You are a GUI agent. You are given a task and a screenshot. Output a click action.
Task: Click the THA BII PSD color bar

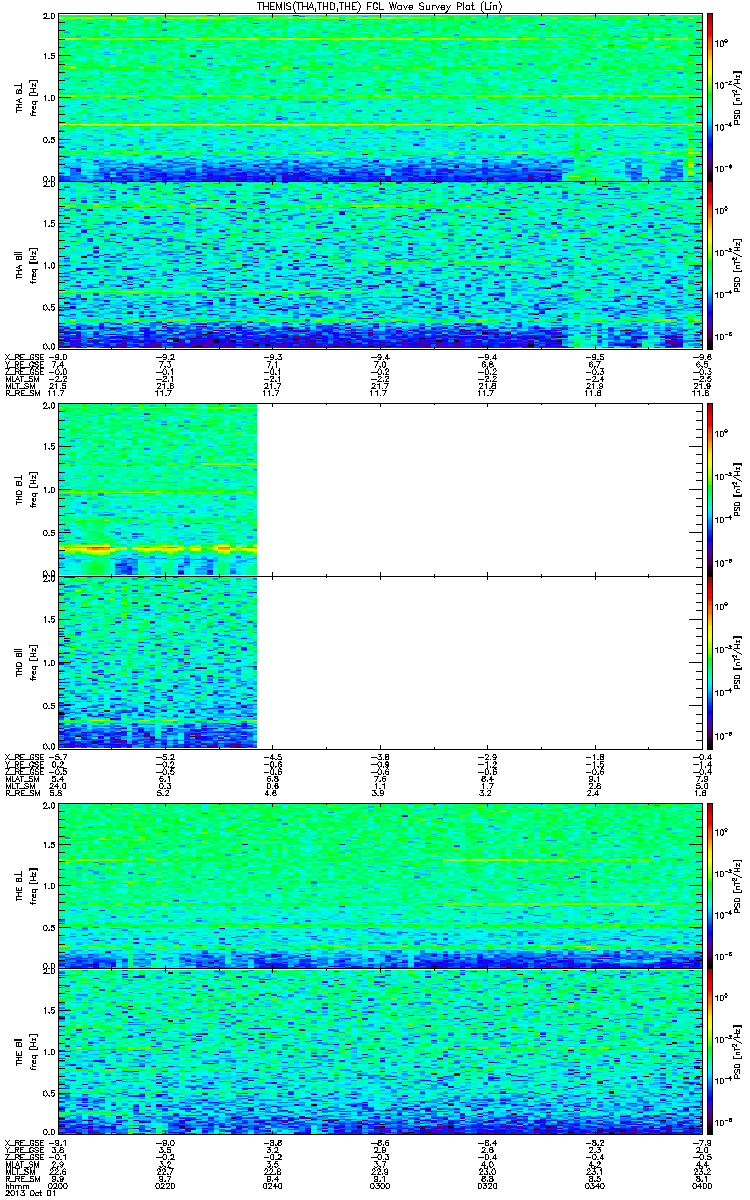point(709,264)
